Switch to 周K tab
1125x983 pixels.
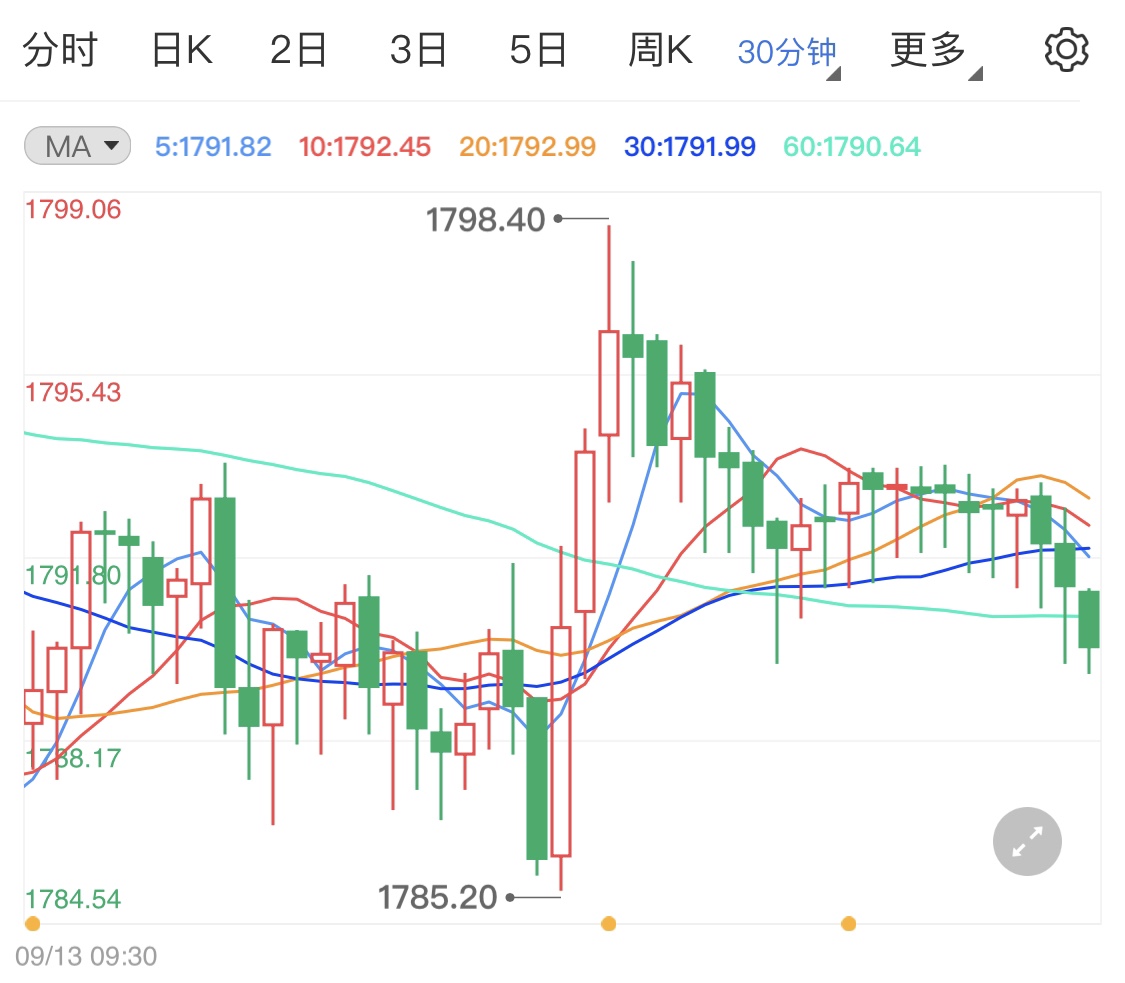coord(660,50)
